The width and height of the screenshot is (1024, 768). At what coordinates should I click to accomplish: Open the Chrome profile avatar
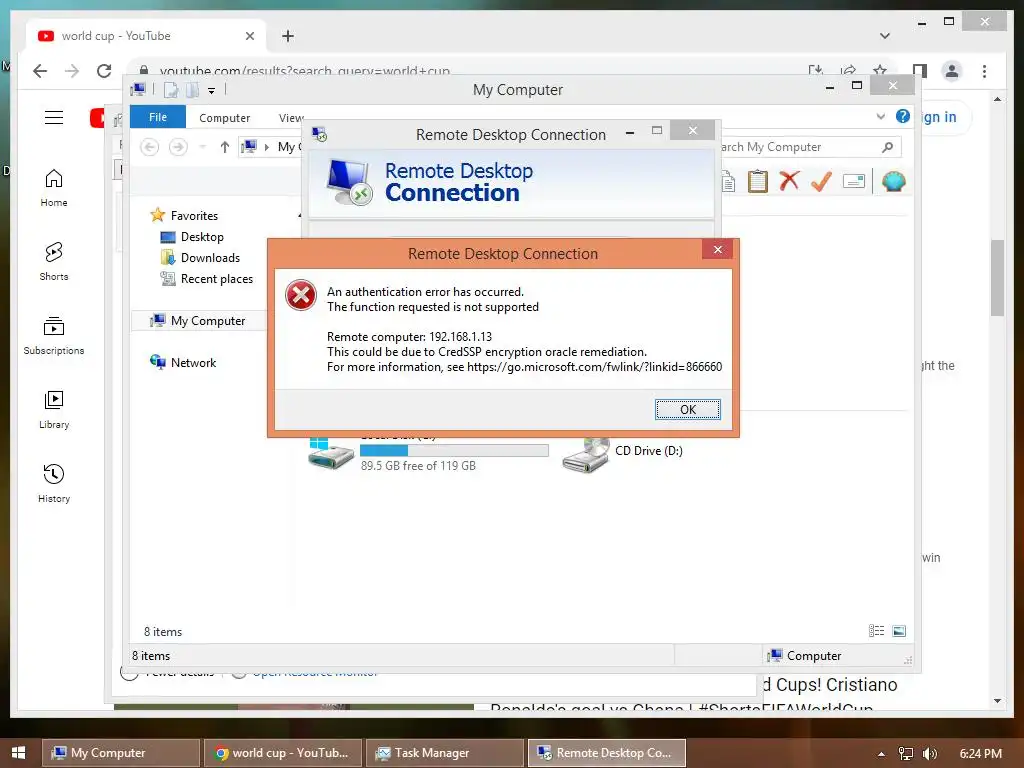[x=952, y=71]
